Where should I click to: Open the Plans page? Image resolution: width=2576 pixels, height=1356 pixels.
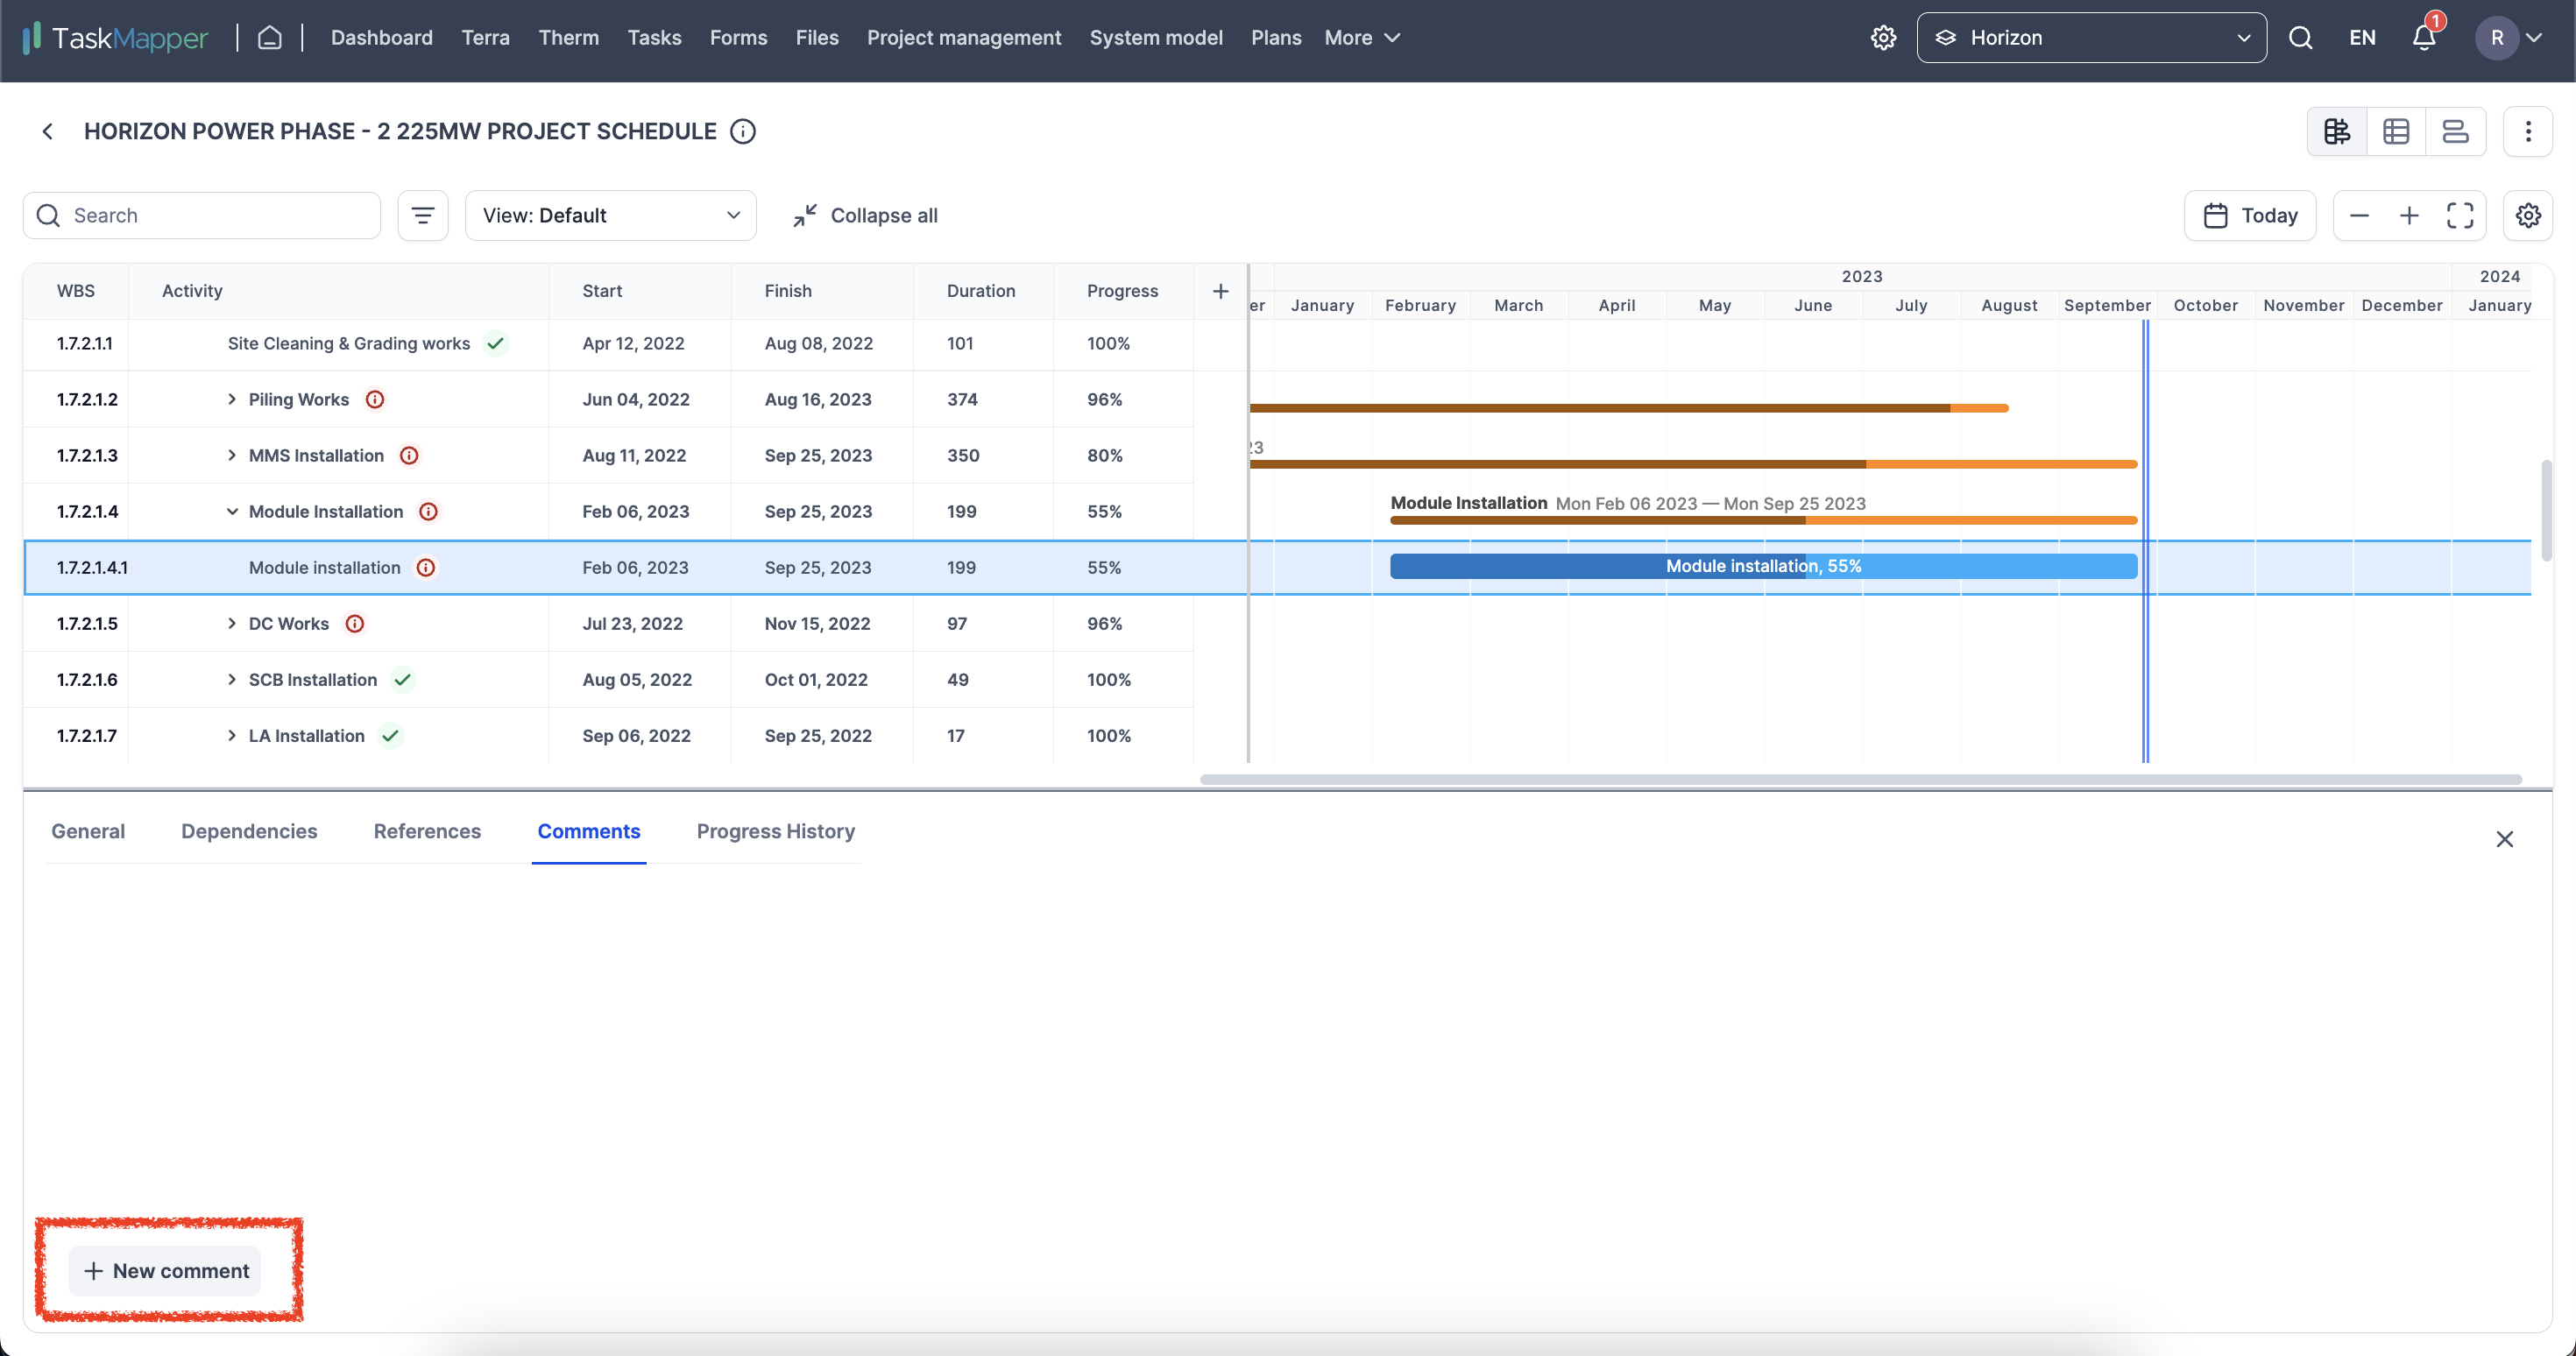click(x=1276, y=38)
